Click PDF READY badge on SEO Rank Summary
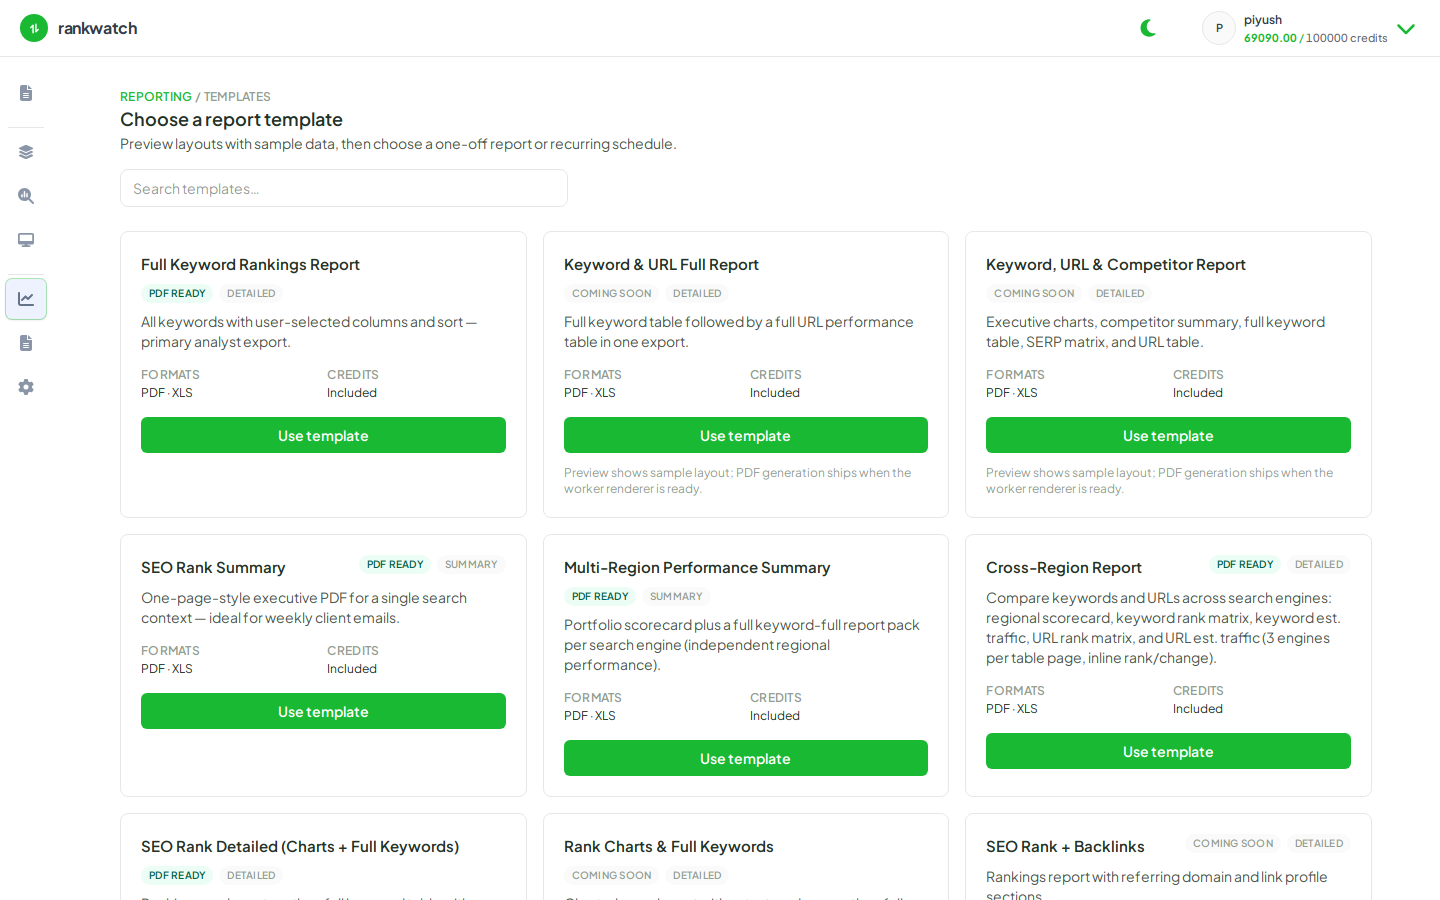 [x=395, y=564]
